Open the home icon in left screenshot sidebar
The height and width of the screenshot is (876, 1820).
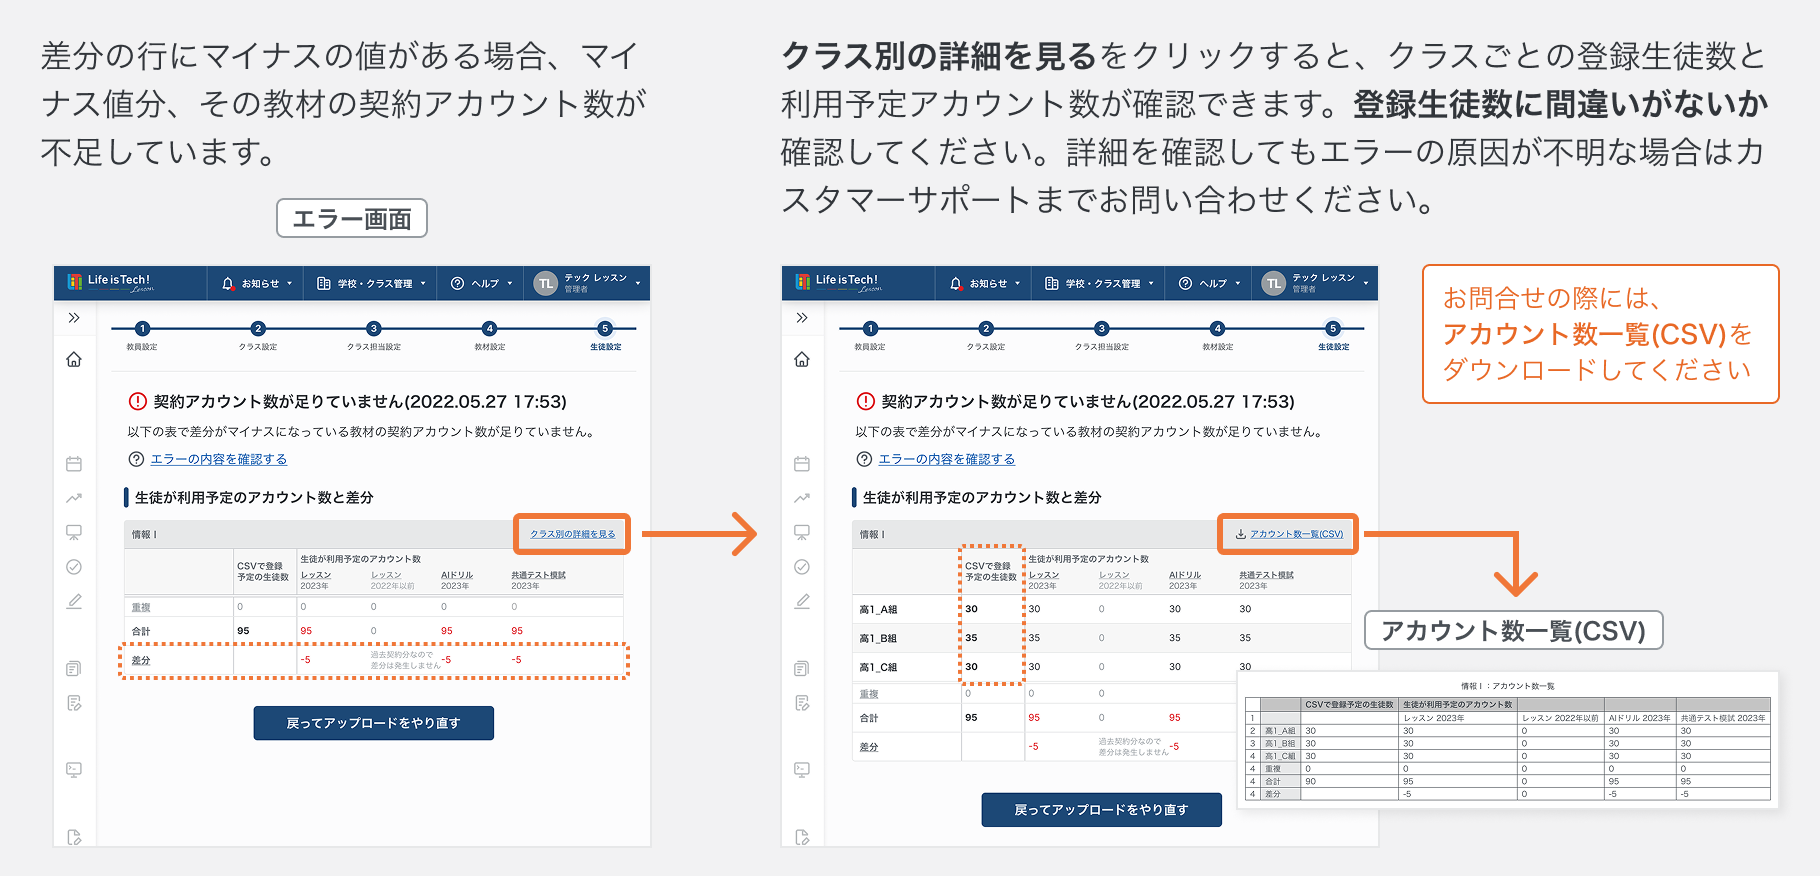(x=74, y=359)
